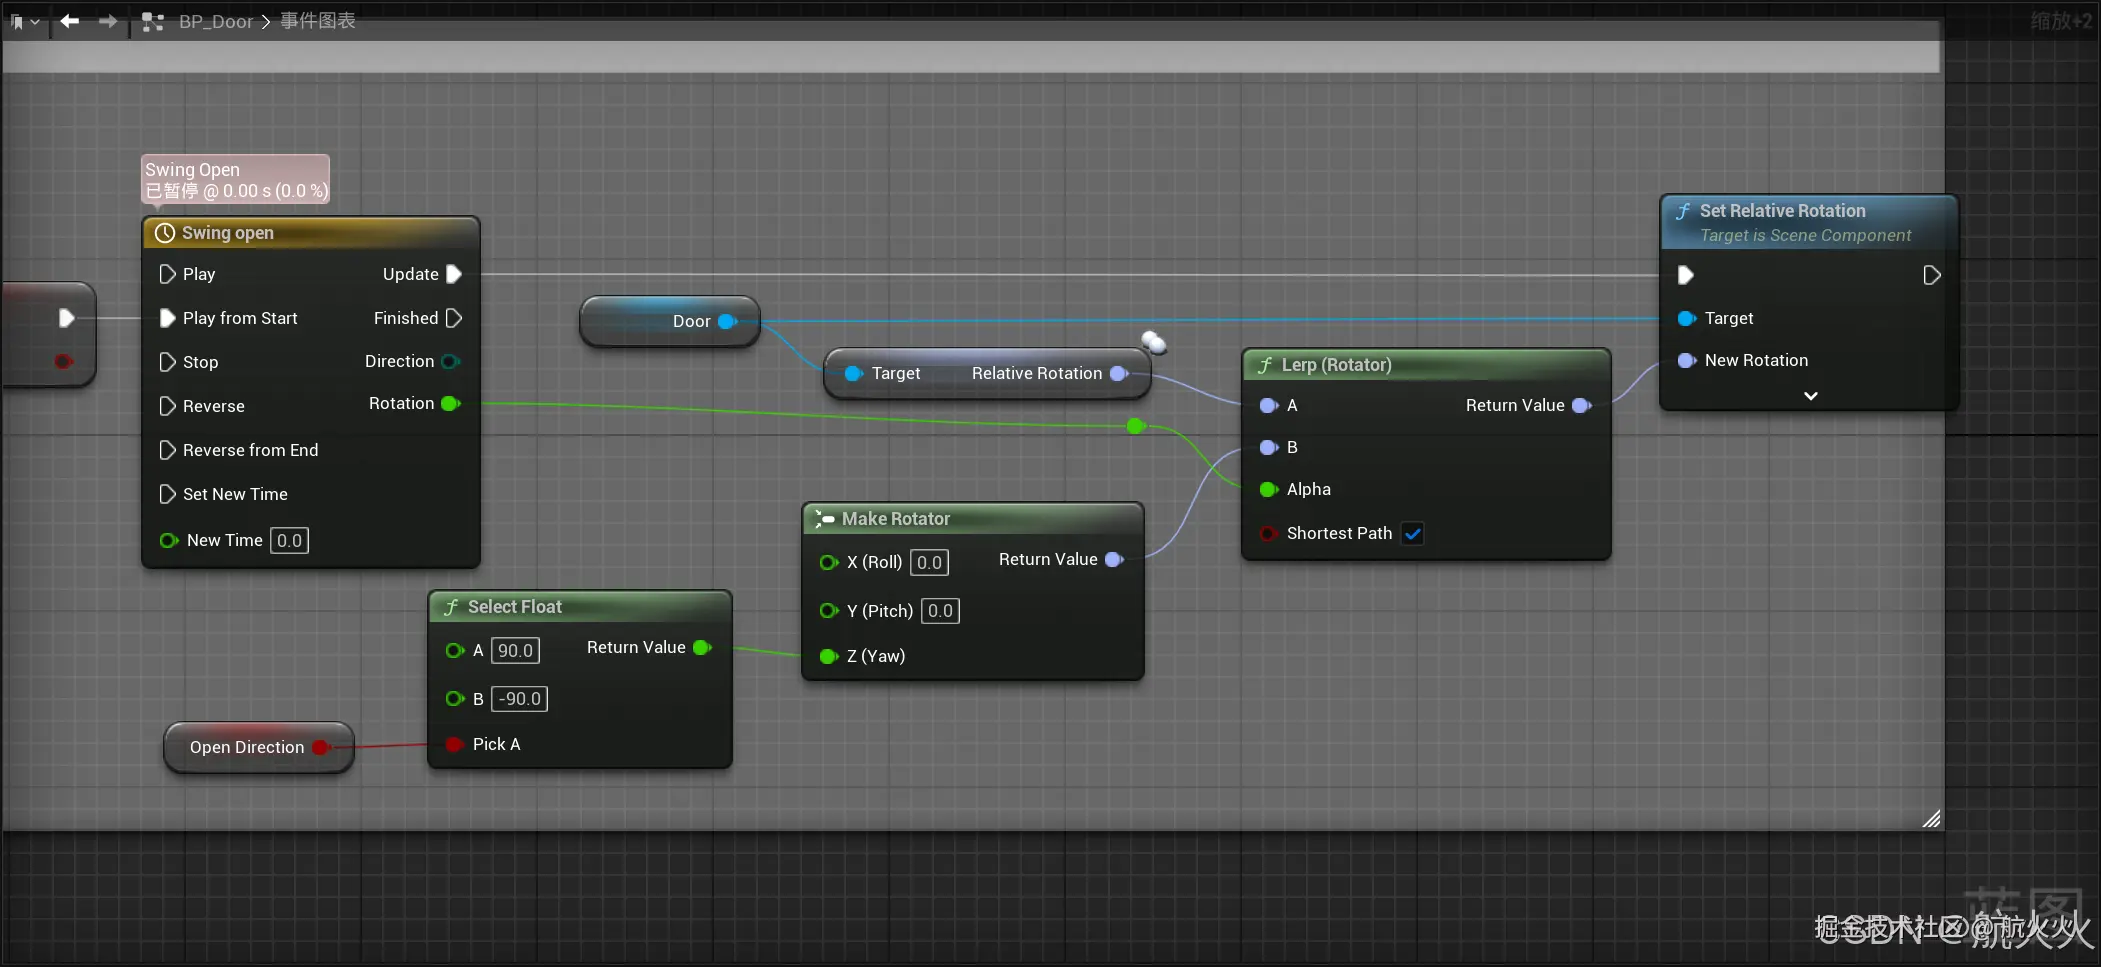The width and height of the screenshot is (2101, 967).
Task: Click the Lerp B input pin
Action: pos(1269,447)
